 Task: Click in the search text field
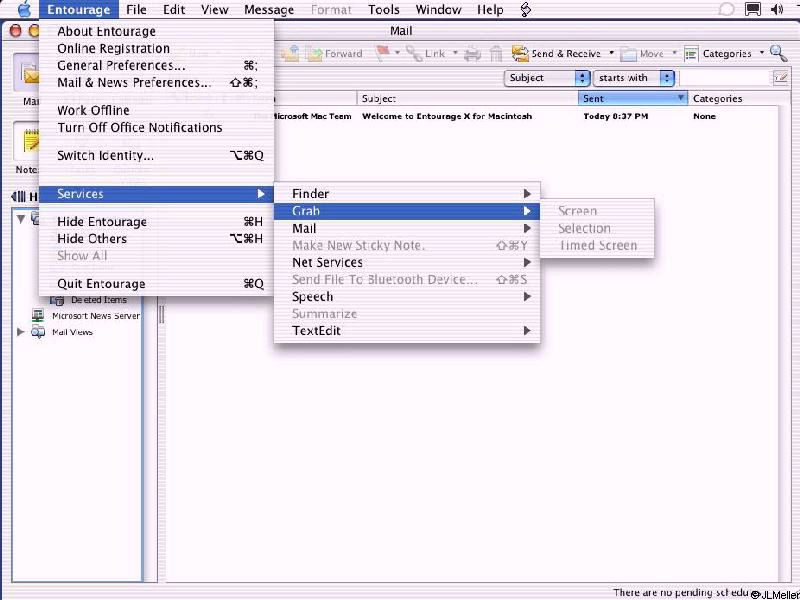[x=726, y=78]
